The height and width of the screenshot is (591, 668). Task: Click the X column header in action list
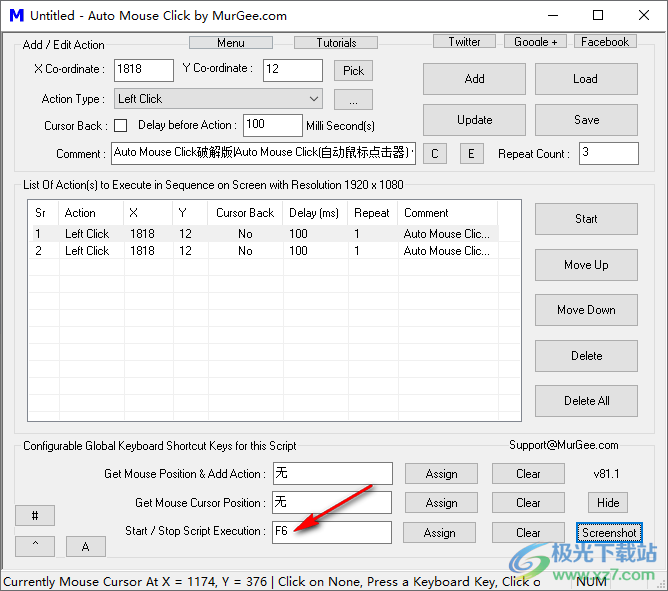pyautogui.click(x=148, y=213)
